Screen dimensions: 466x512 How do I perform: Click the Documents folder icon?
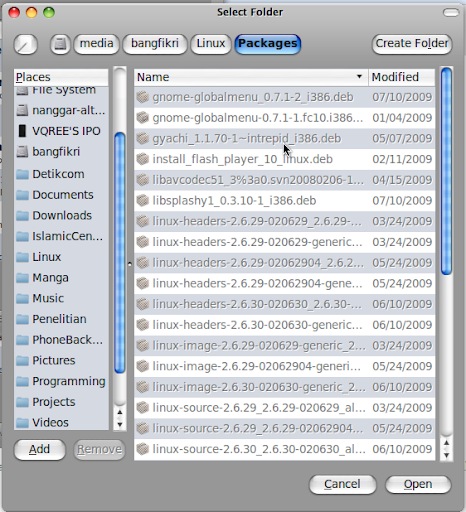pyautogui.click(x=22, y=195)
